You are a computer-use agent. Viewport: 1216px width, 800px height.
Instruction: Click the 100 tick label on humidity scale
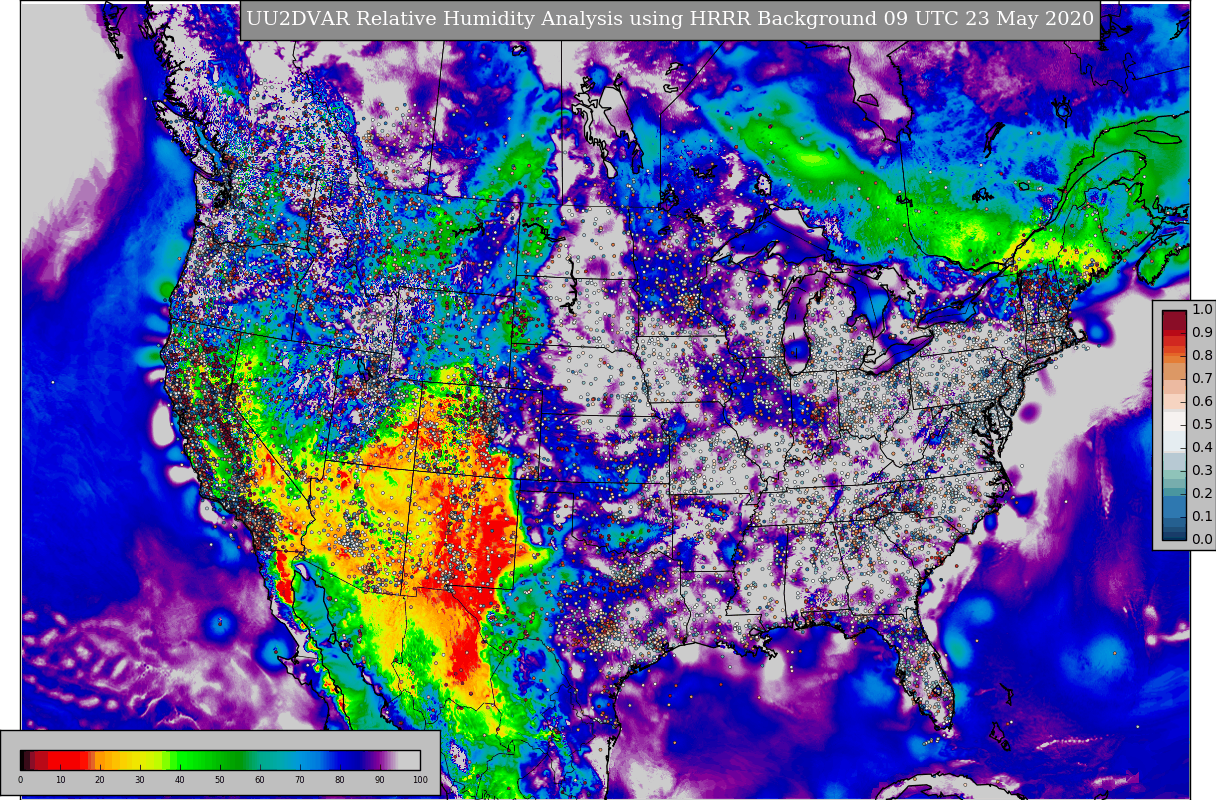click(420, 780)
